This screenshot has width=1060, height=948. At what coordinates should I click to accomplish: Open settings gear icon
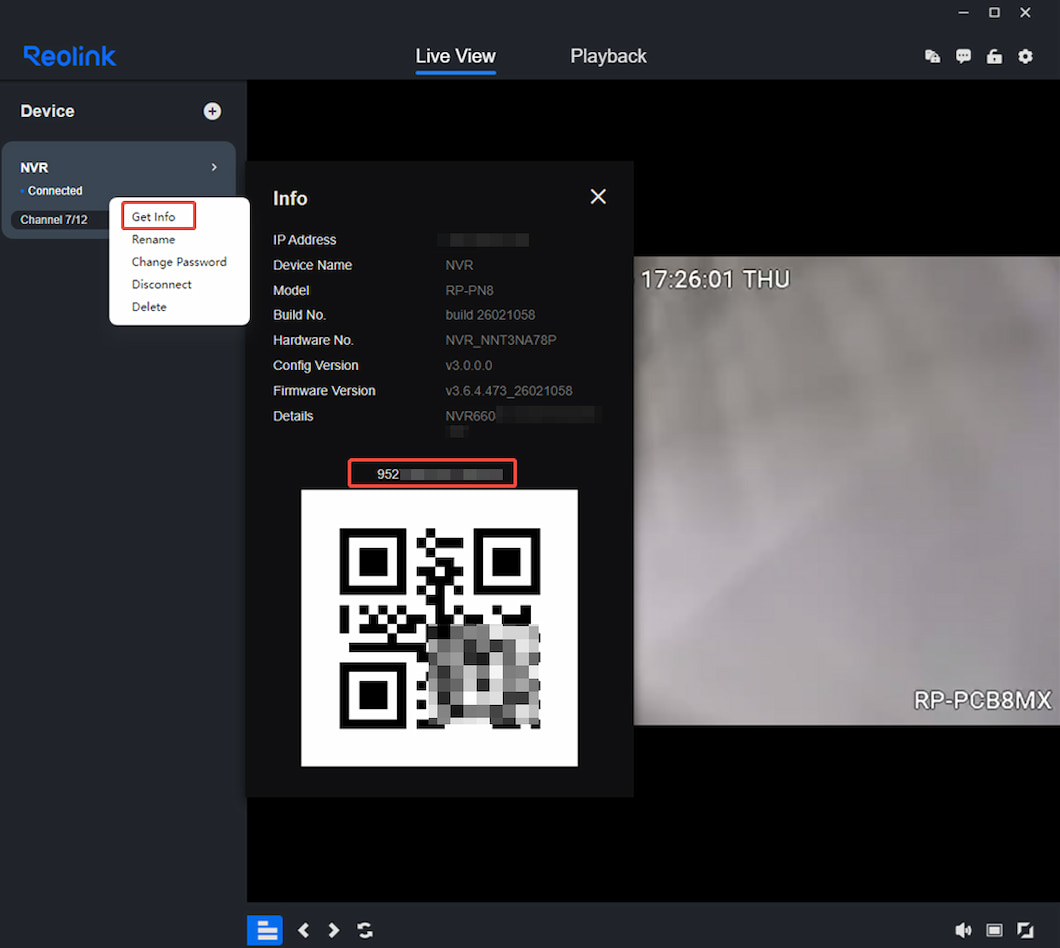click(x=1026, y=56)
